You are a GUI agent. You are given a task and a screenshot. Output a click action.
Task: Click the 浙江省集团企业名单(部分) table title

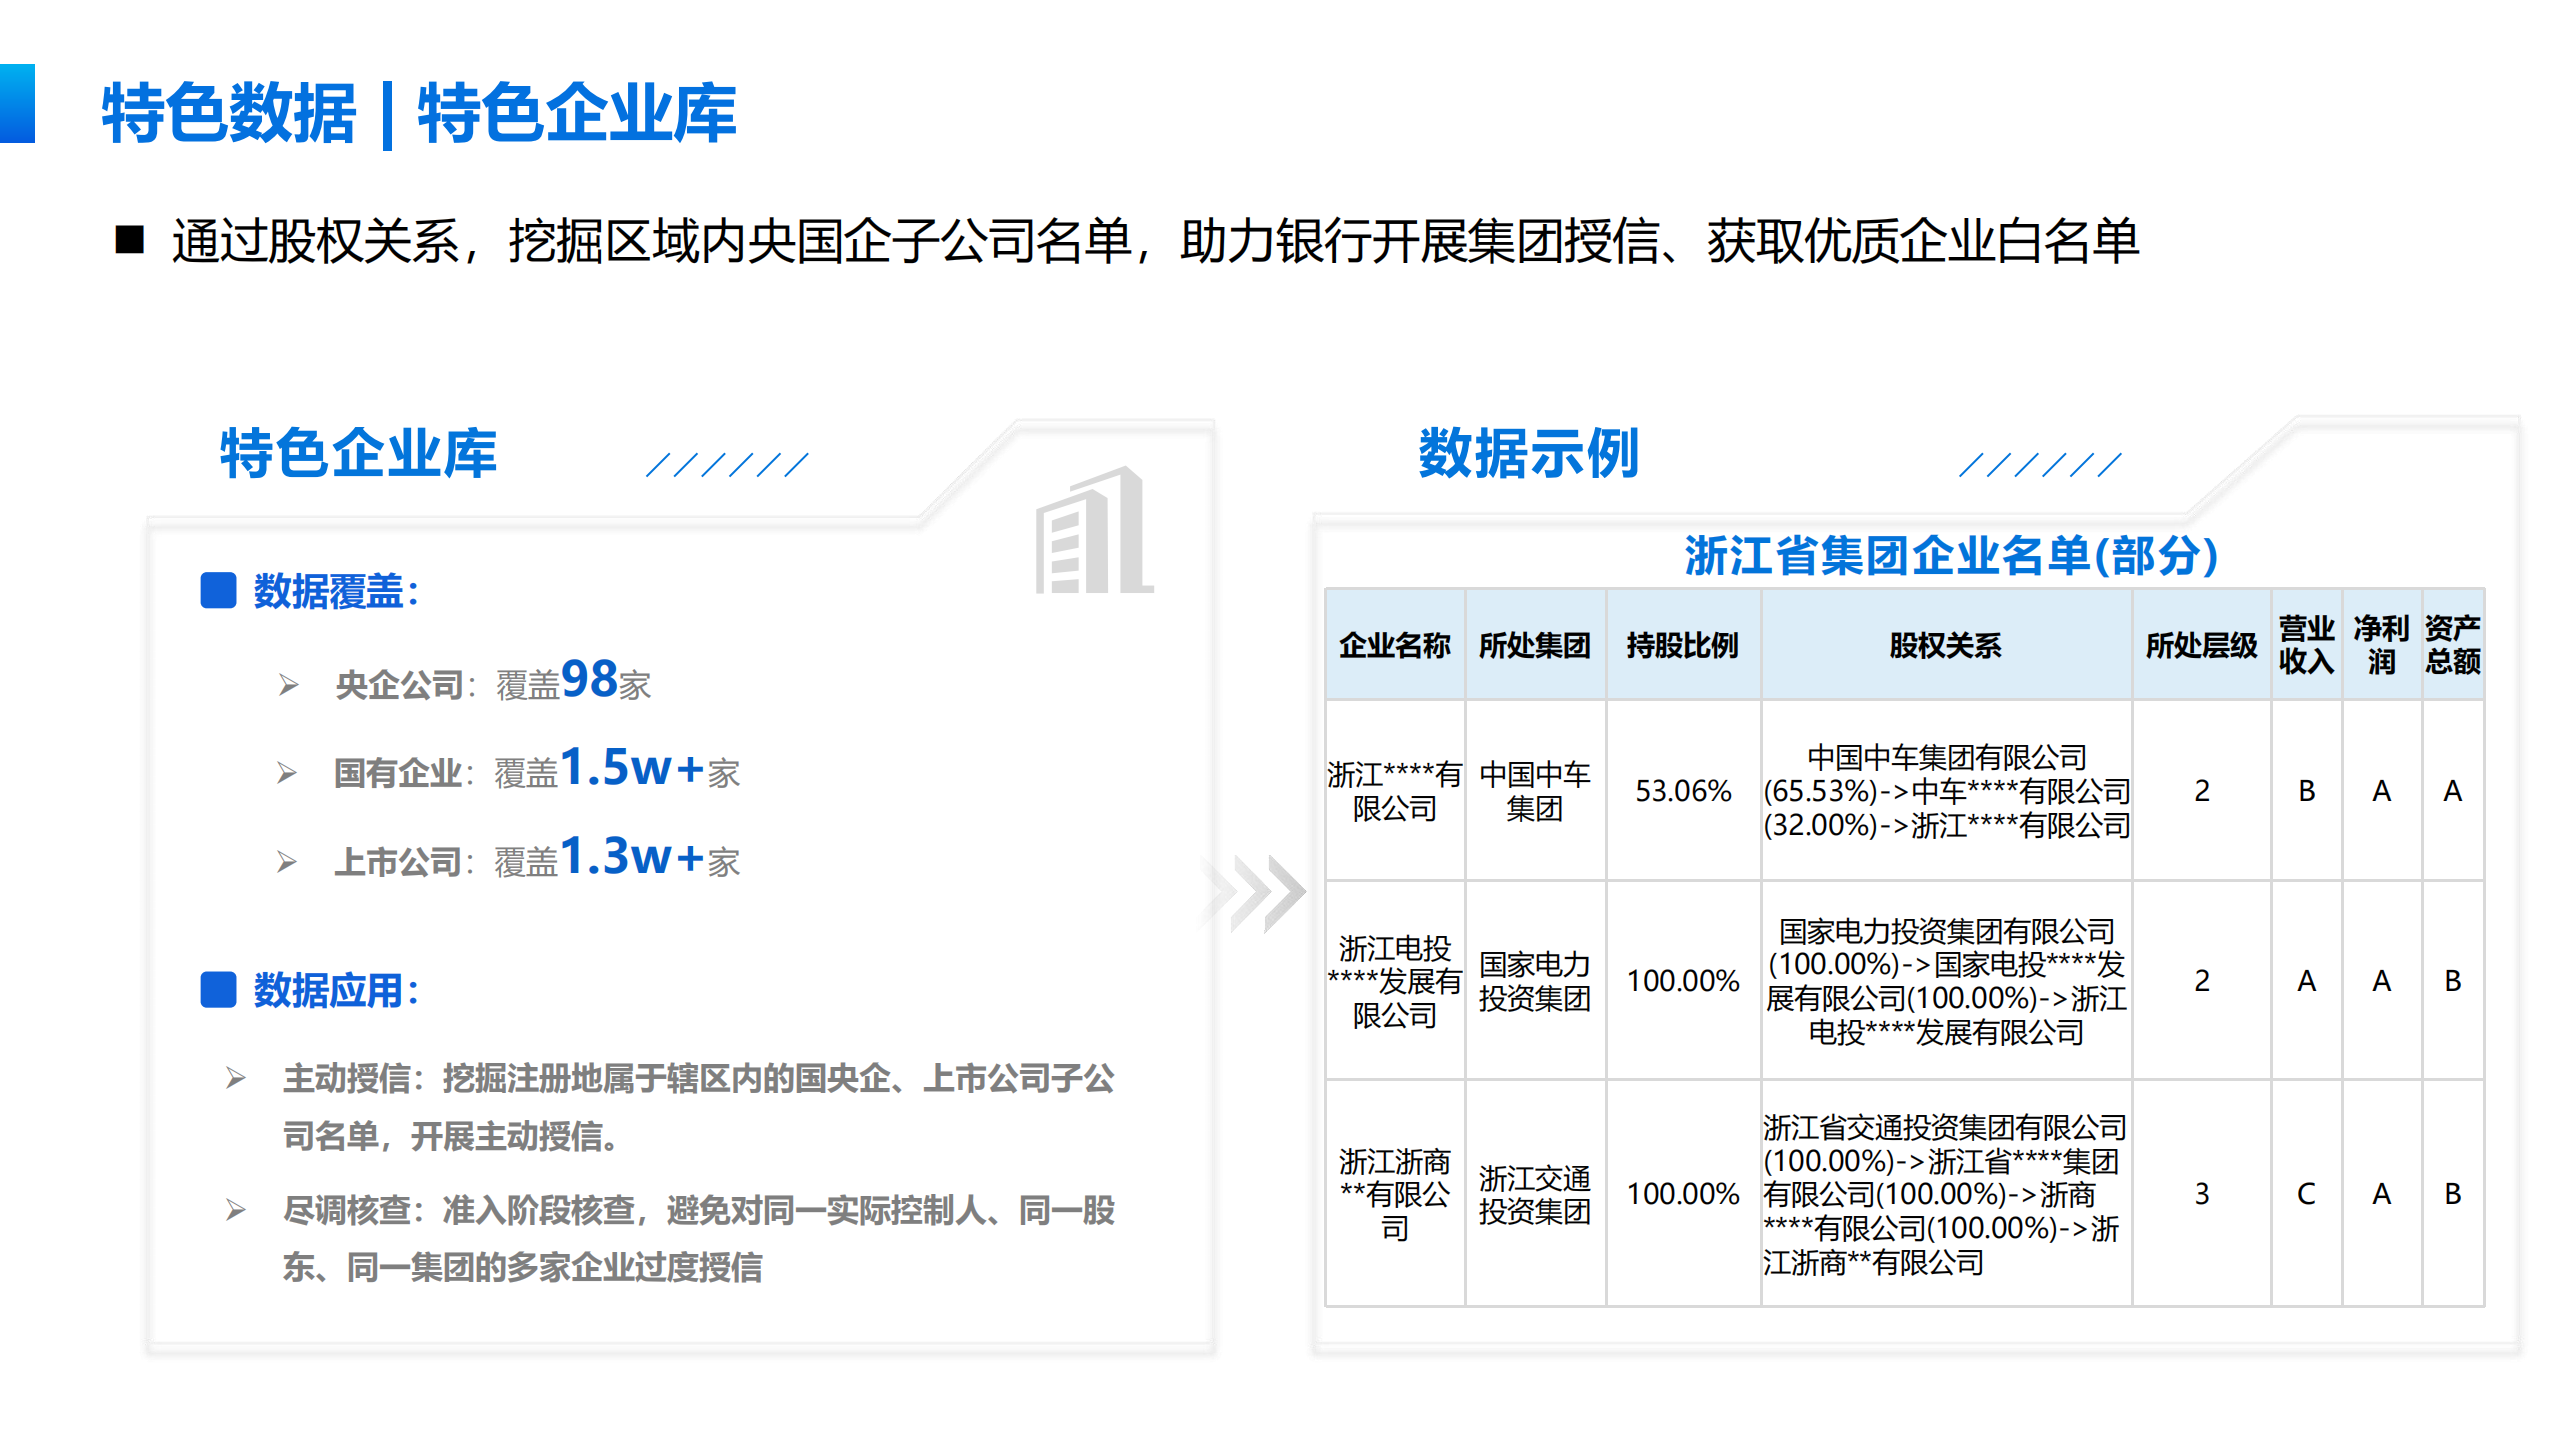[1950, 556]
